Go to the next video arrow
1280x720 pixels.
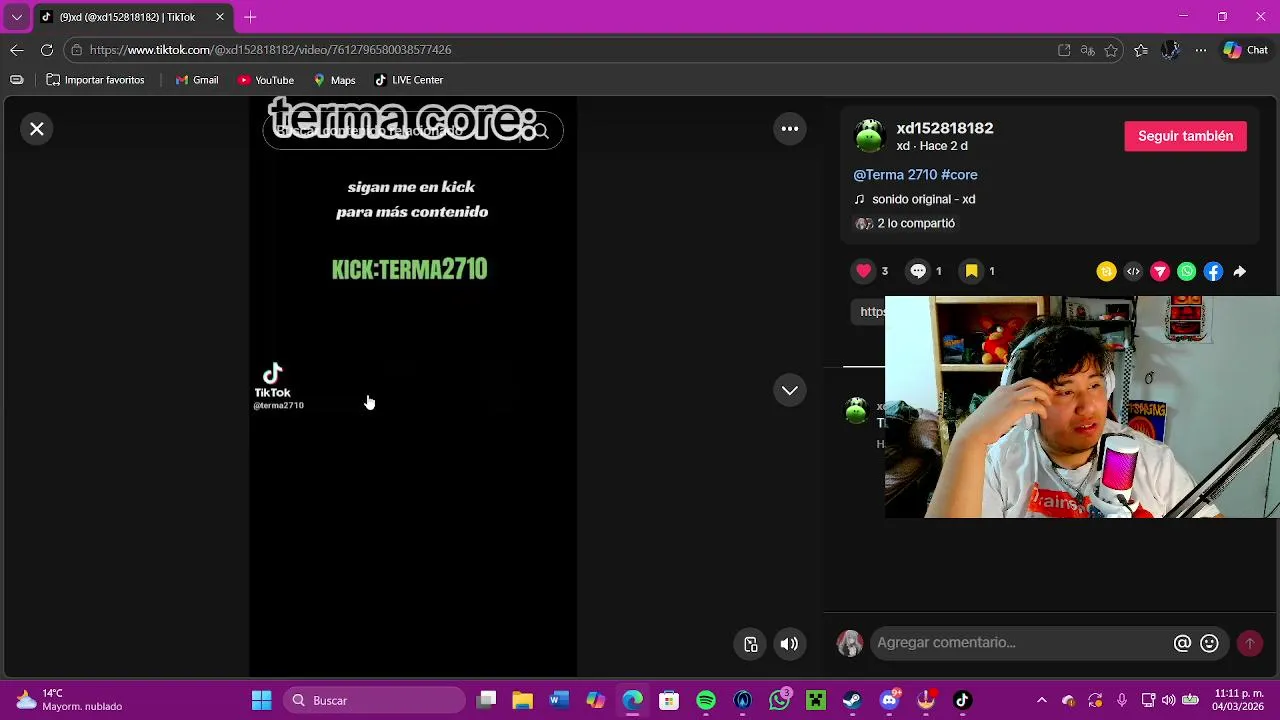pyautogui.click(x=790, y=391)
